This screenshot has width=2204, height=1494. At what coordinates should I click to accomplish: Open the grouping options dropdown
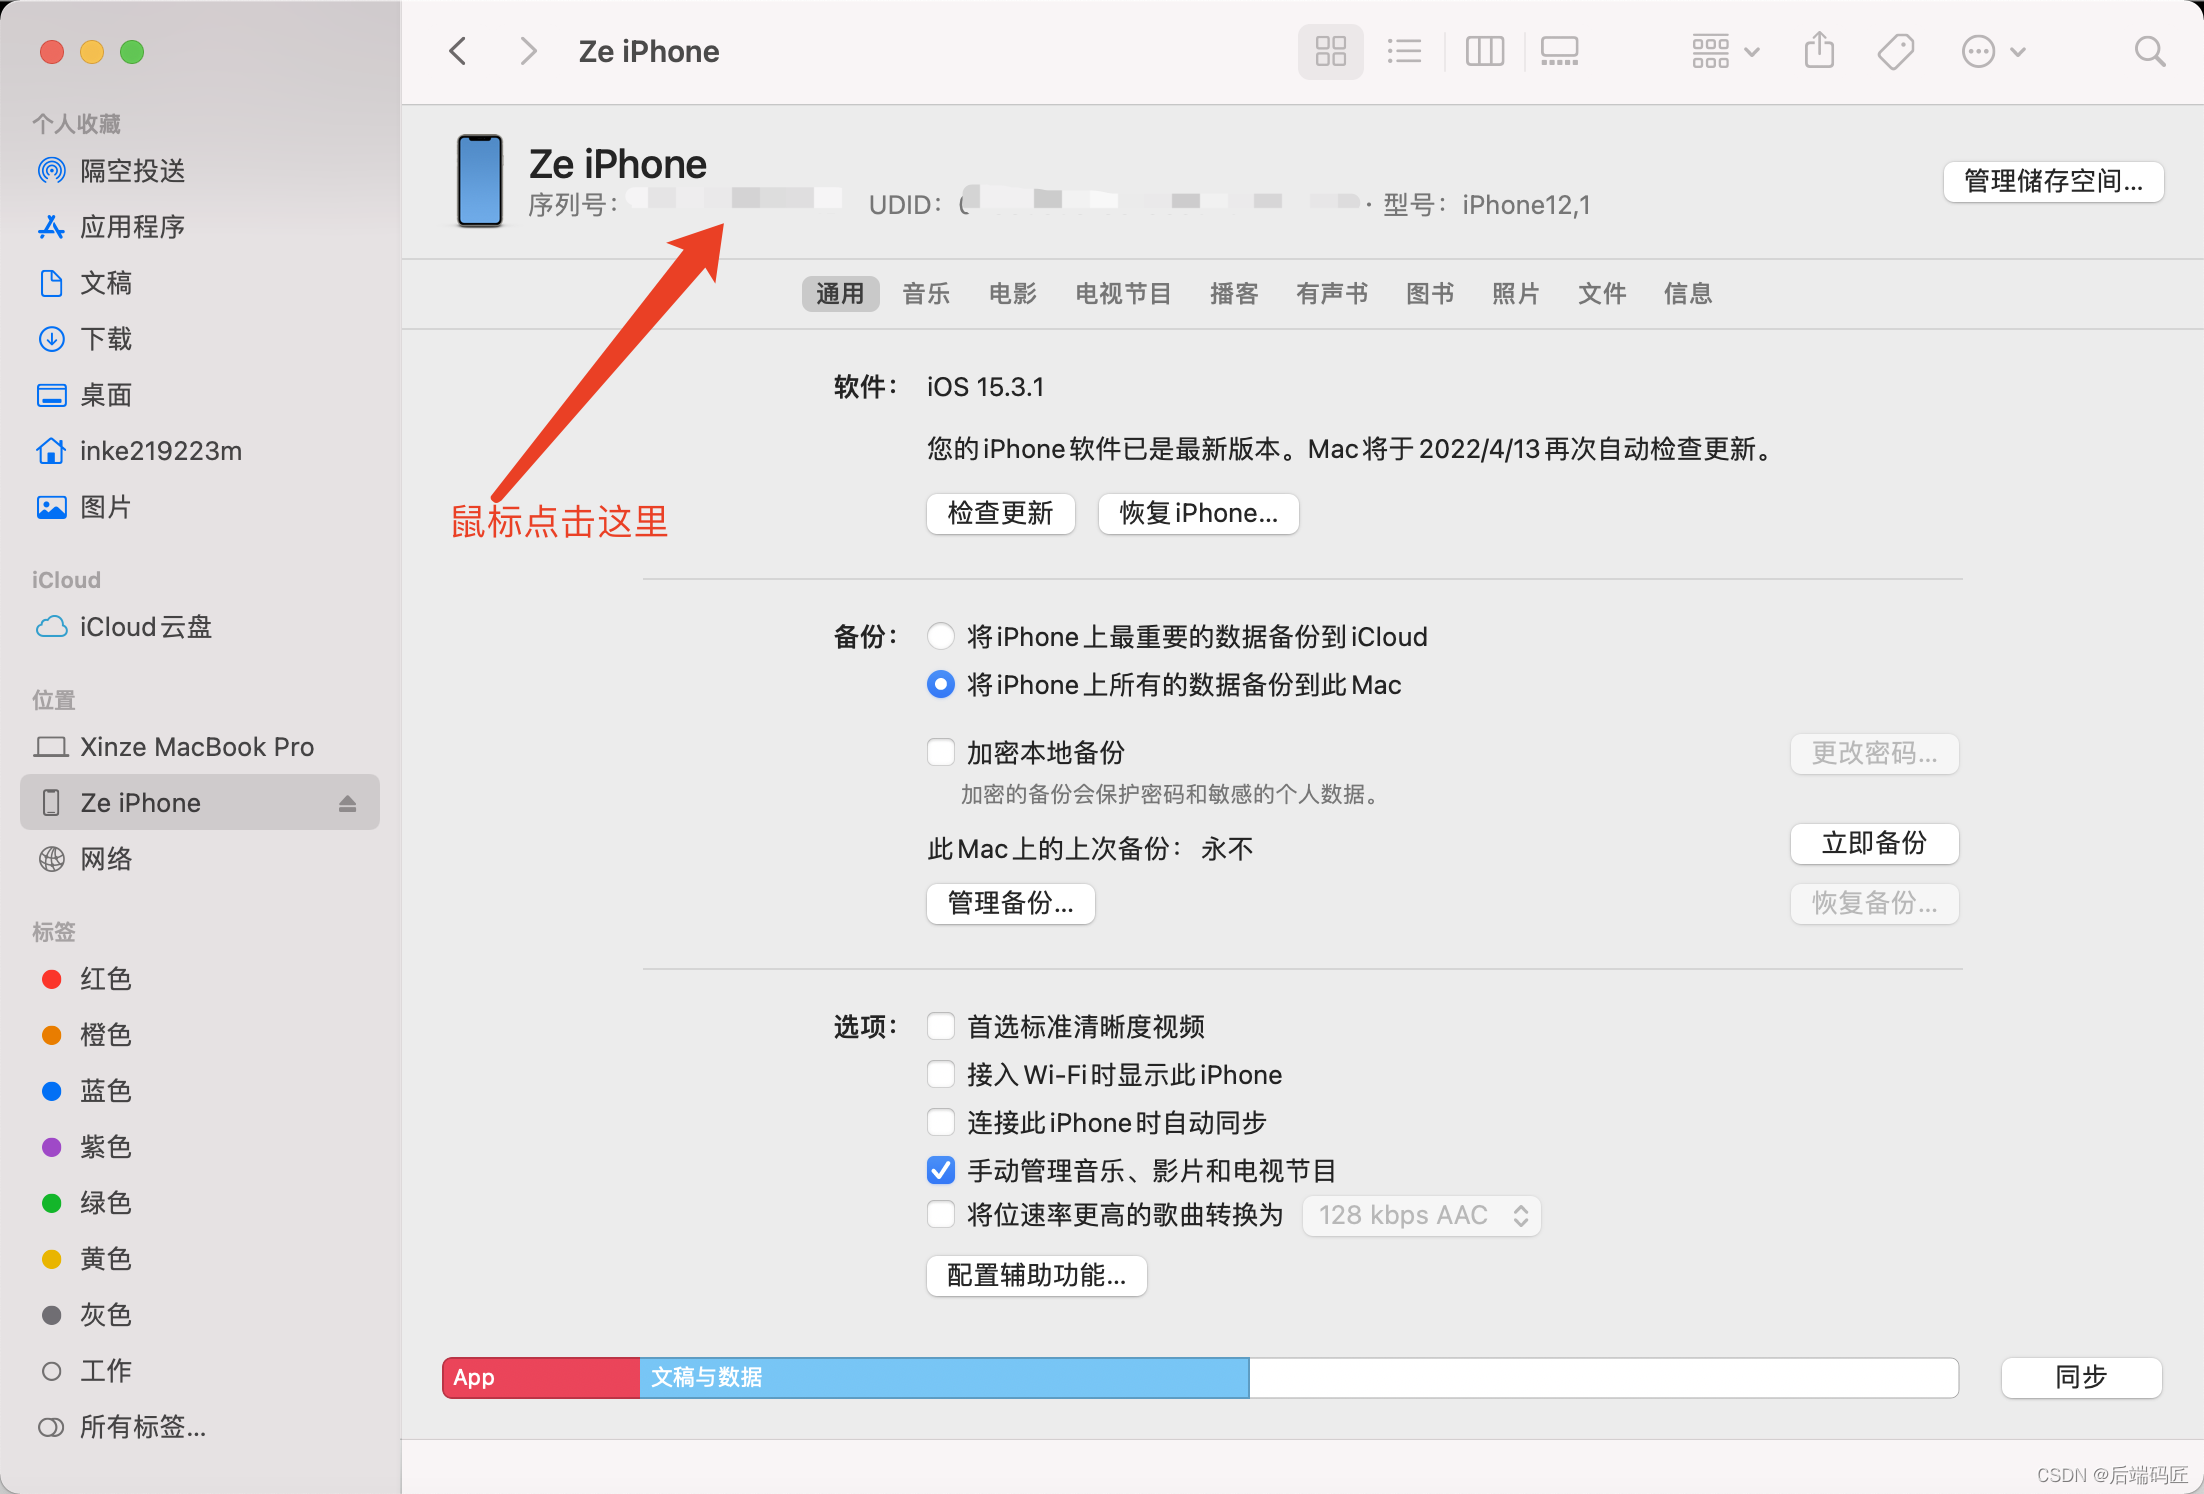(x=1724, y=51)
